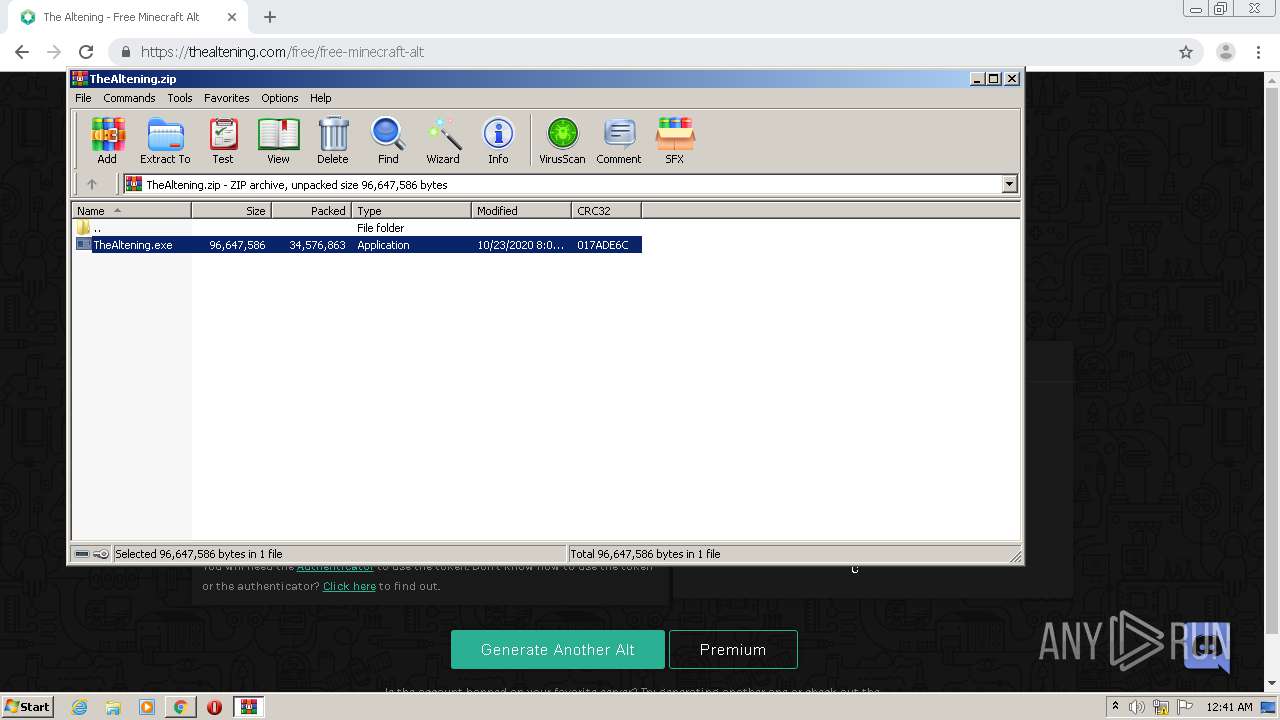
Task: Open the Favorites menu
Action: click(227, 98)
